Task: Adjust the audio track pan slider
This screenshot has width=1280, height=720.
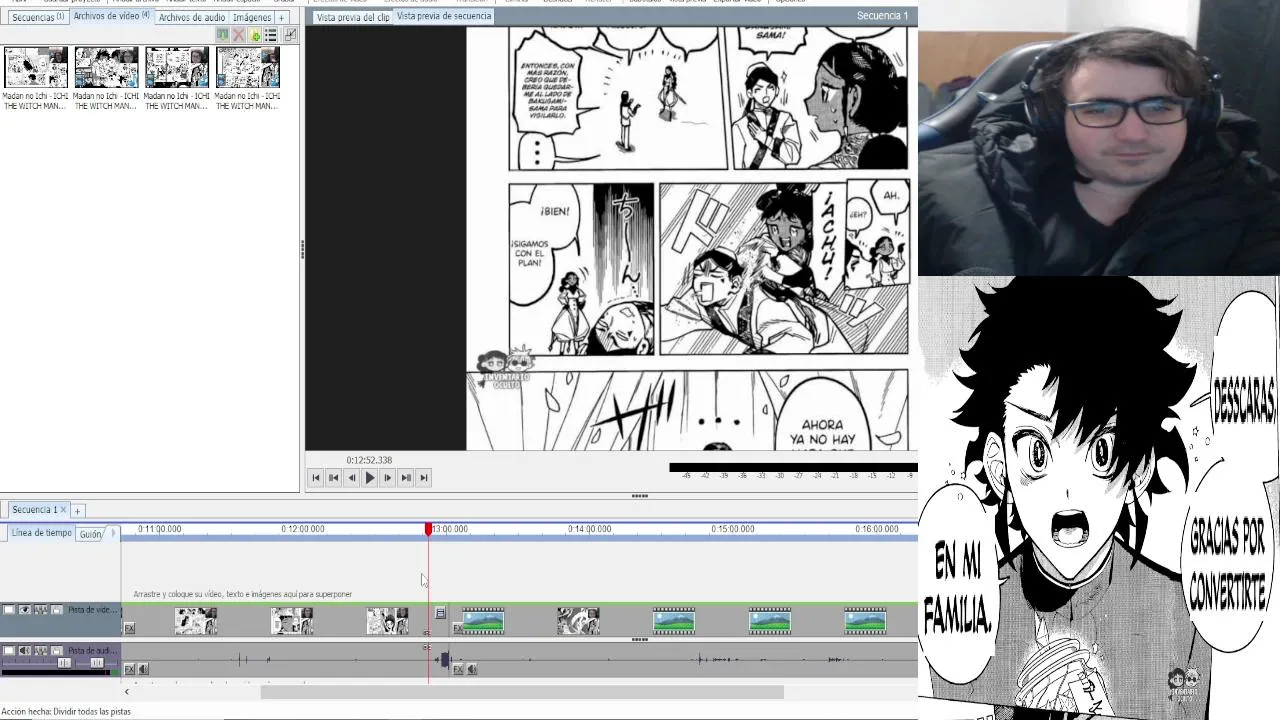Action: coord(97,663)
